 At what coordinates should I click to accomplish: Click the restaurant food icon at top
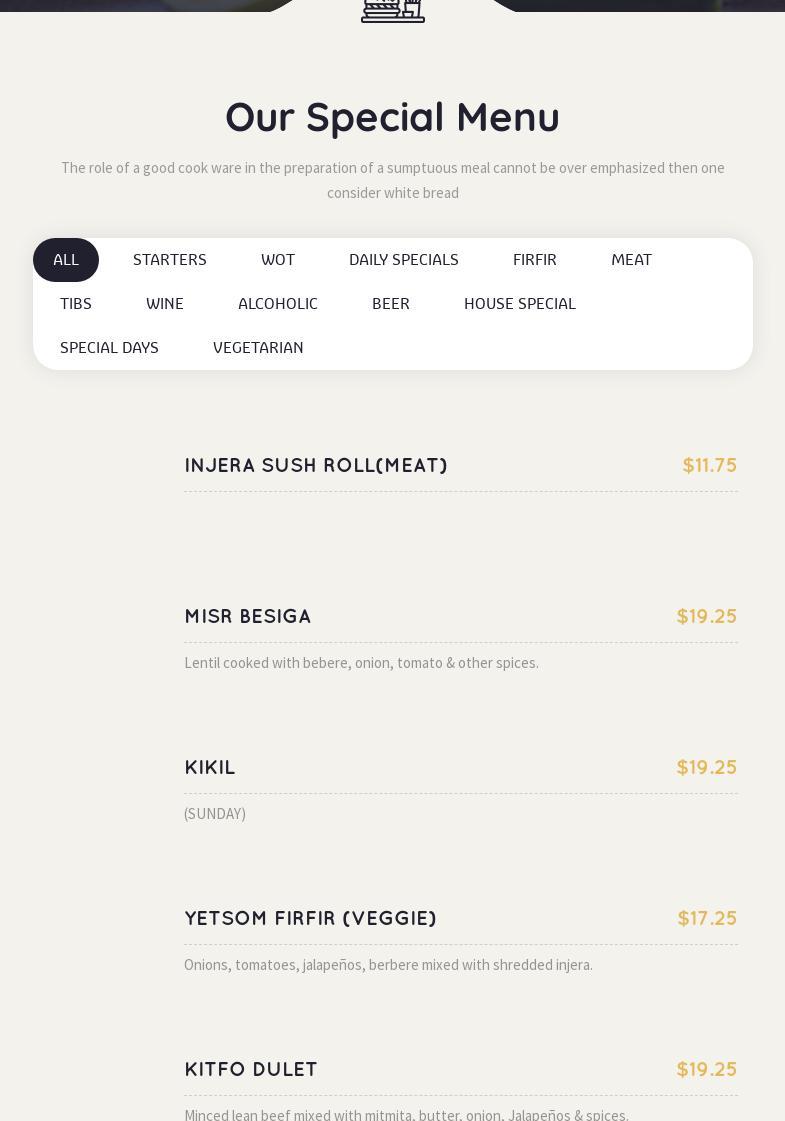click(392, 11)
